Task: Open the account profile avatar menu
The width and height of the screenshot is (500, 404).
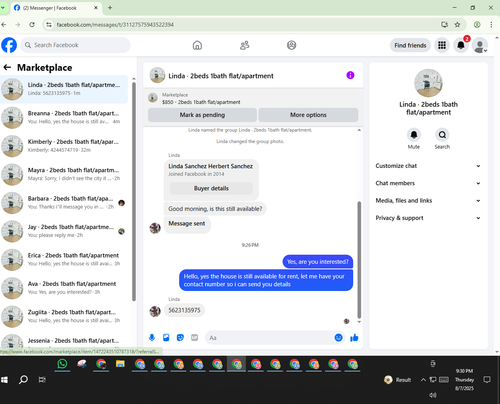Action: 480,45
